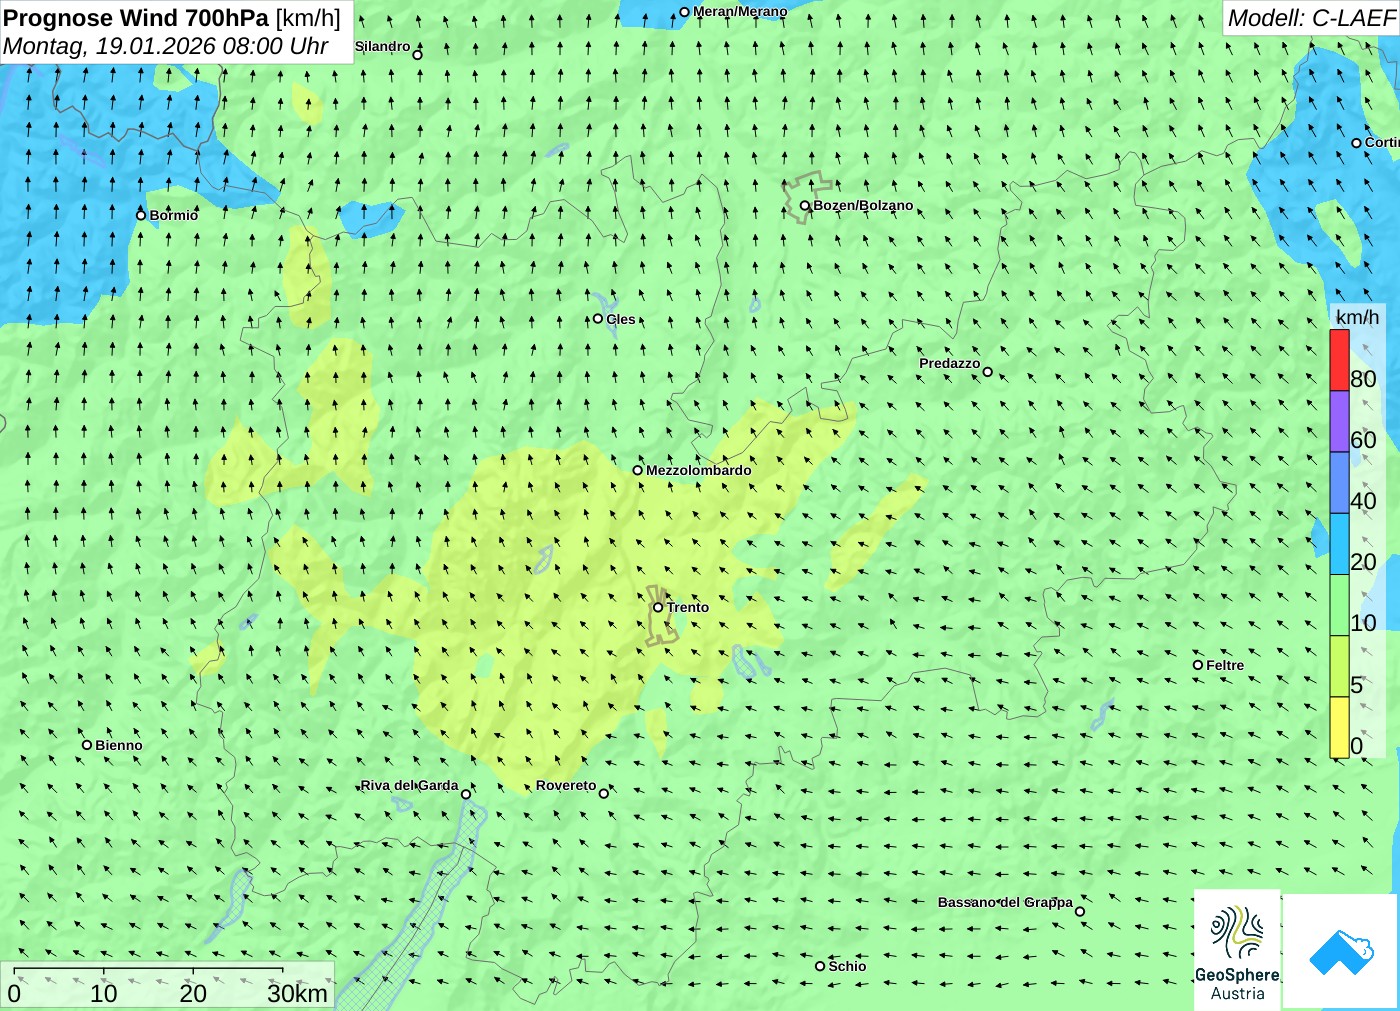Click the Schio location marker
1400x1011 pixels.
[820, 966]
